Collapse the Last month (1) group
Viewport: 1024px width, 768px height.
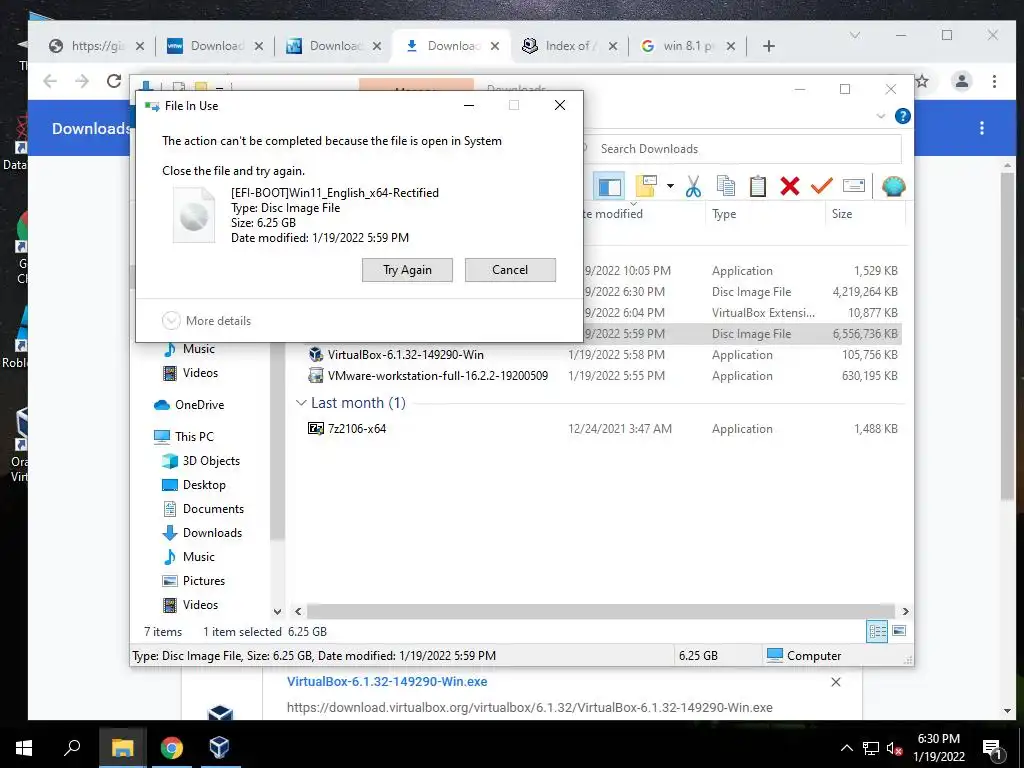point(301,403)
